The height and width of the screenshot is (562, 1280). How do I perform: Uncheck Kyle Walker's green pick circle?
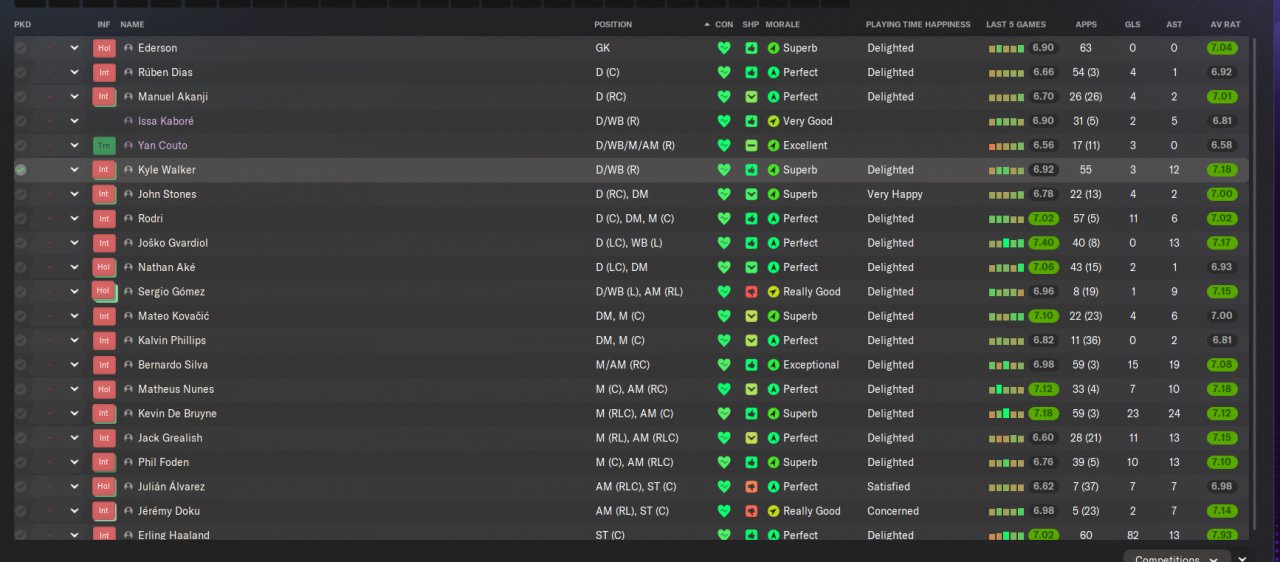(x=21, y=170)
